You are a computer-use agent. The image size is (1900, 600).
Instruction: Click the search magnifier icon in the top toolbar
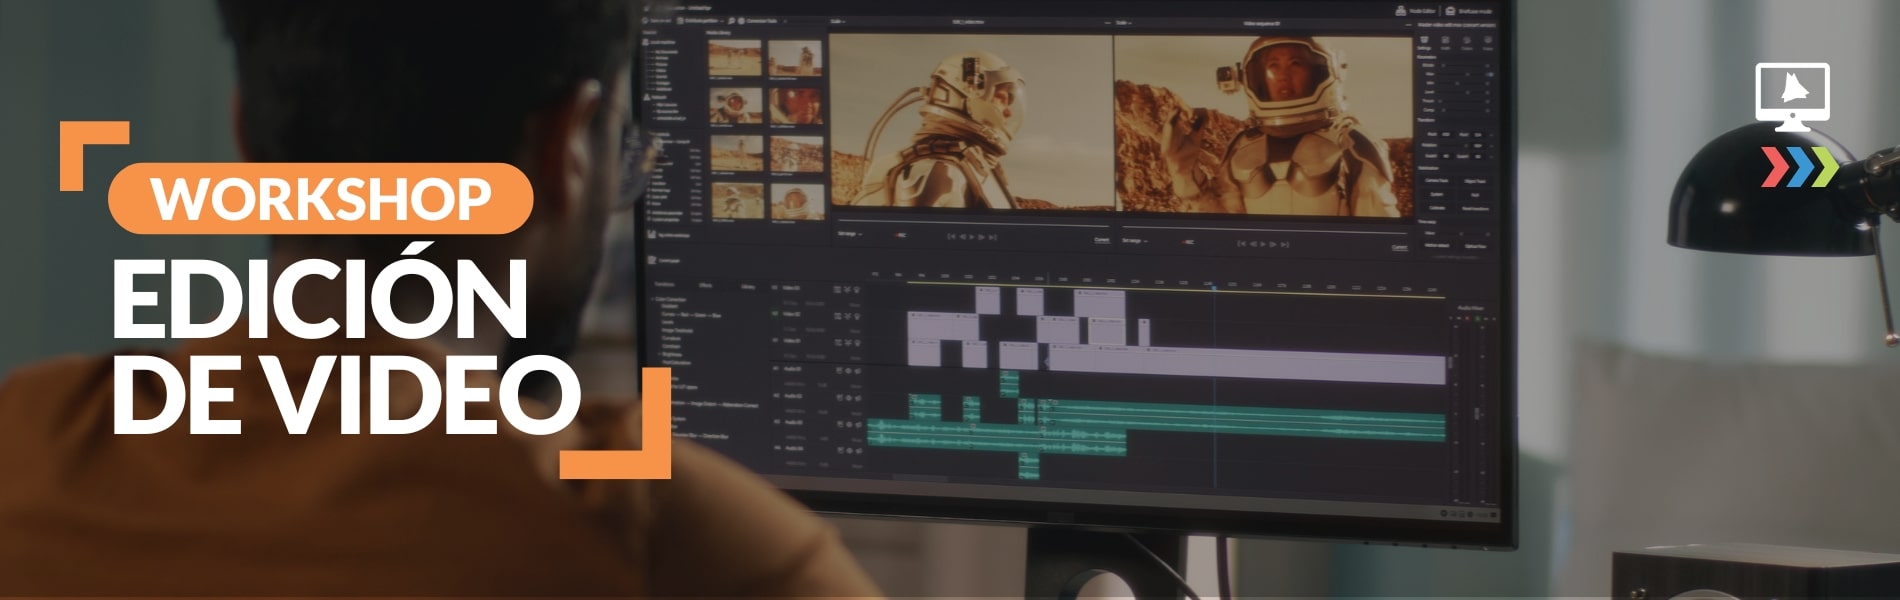pos(732,20)
